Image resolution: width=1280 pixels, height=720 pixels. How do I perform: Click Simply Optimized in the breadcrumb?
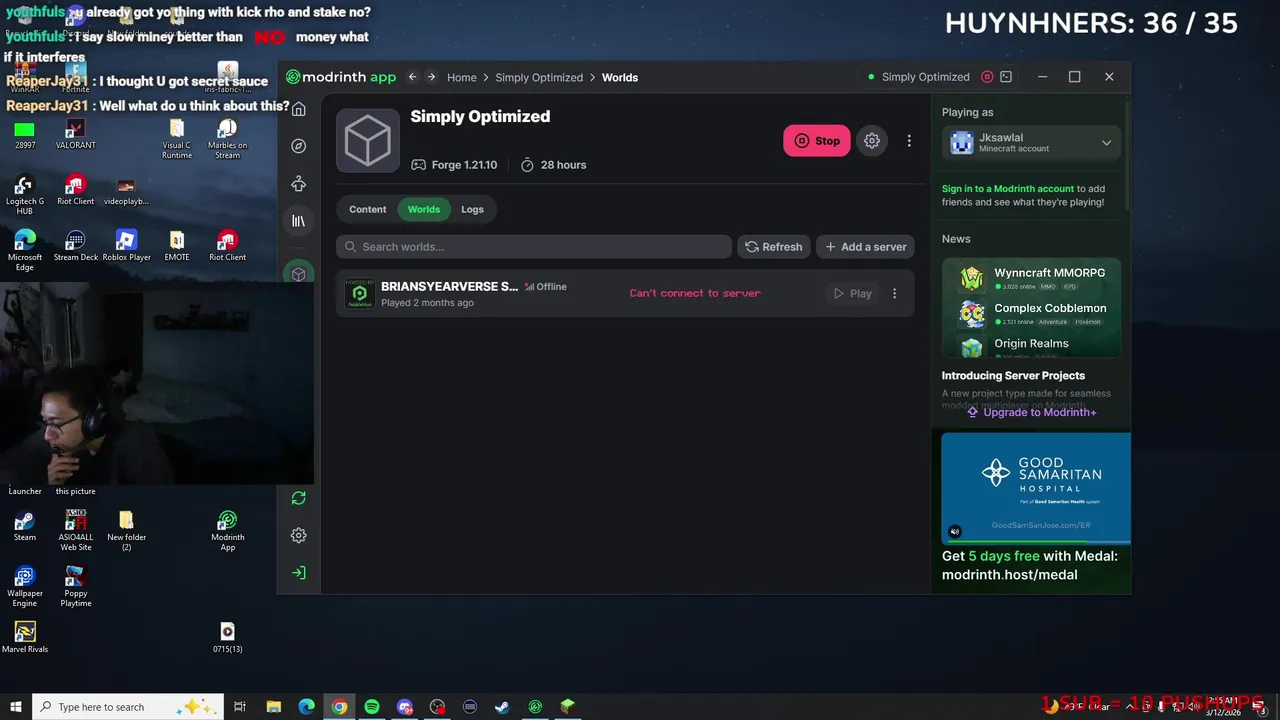click(539, 77)
